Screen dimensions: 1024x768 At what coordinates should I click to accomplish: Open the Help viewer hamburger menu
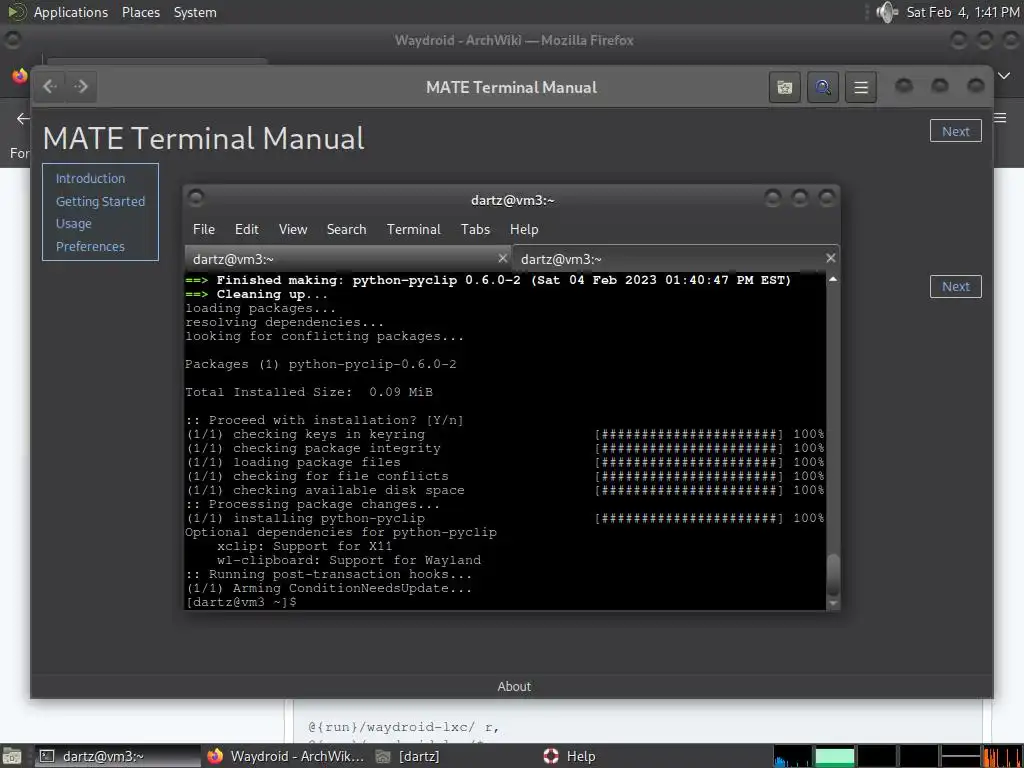861,87
